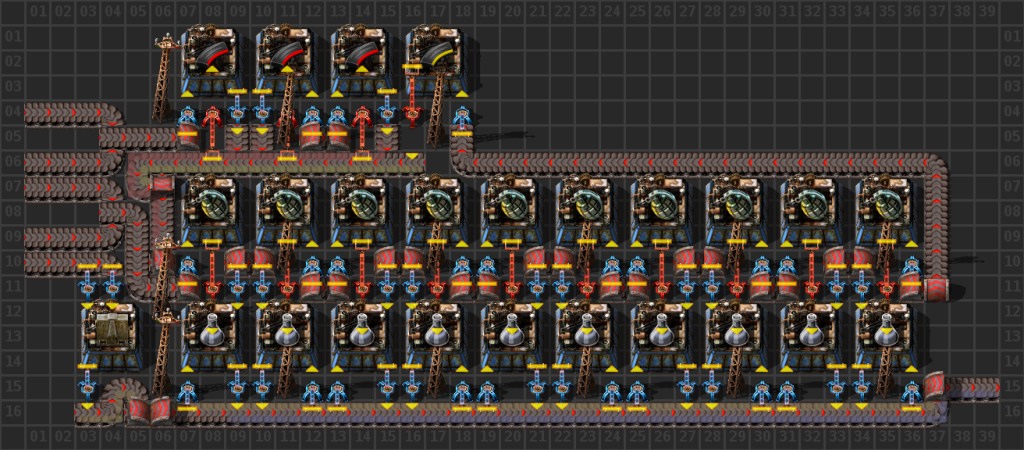Click the red belt assembler spanning columns 10-12

pyautogui.click(x=287, y=61)
